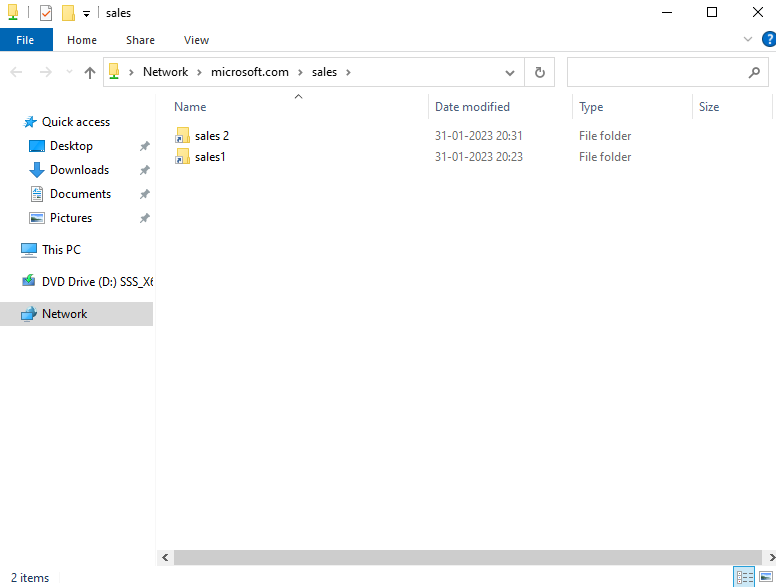Click the network folder icon in address bar
Viewport: 776px width, 587px height.
(x=114, y=72)
